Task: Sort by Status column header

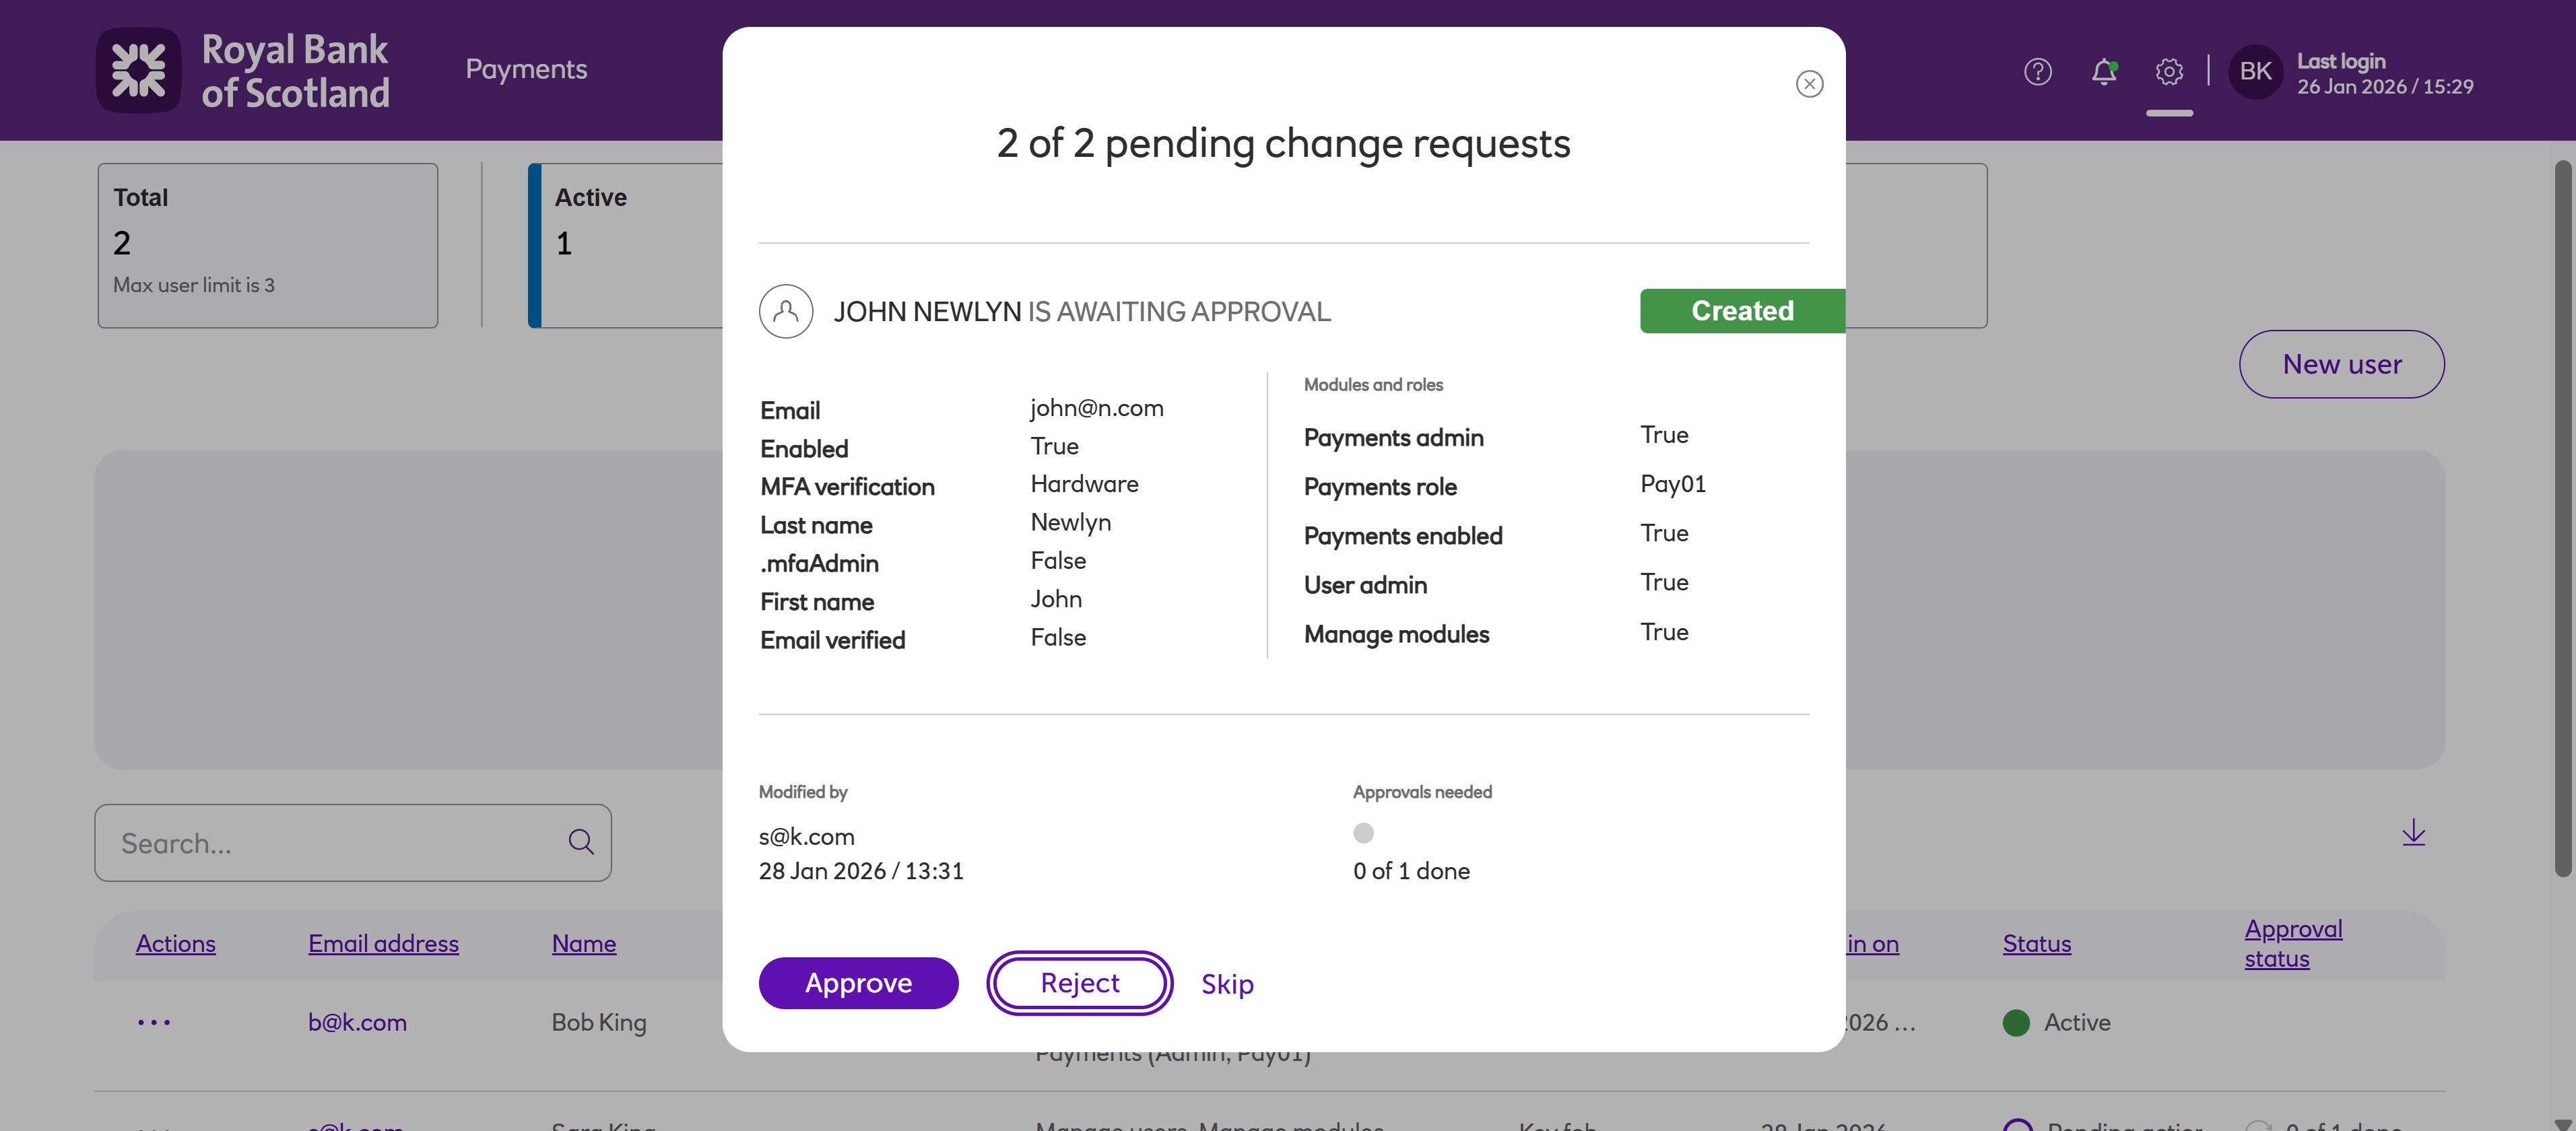Action: coord(2036,943)
